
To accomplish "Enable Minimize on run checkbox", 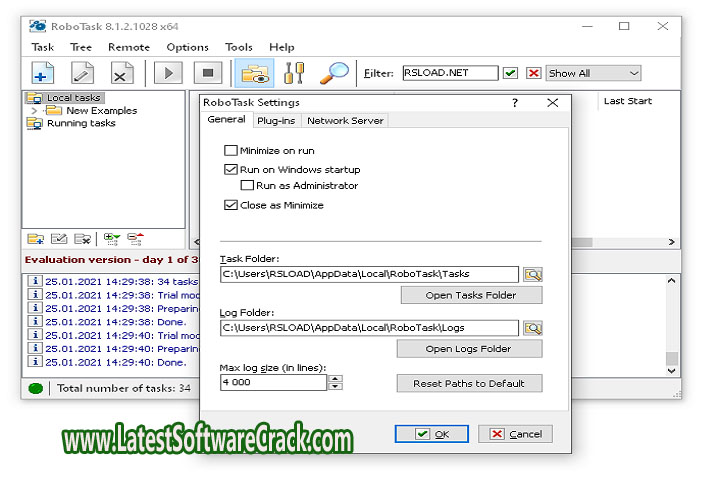I will pyautogui.click(x=231, y=151).
